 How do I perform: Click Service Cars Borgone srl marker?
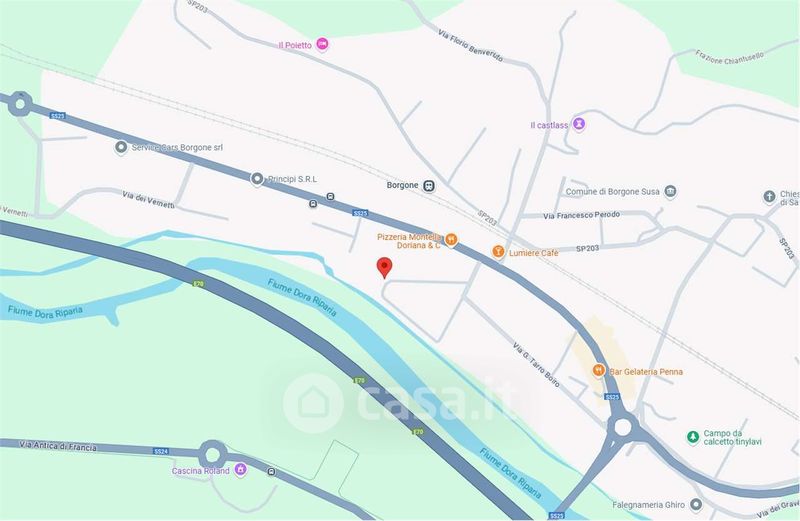[x=121, y=147]
